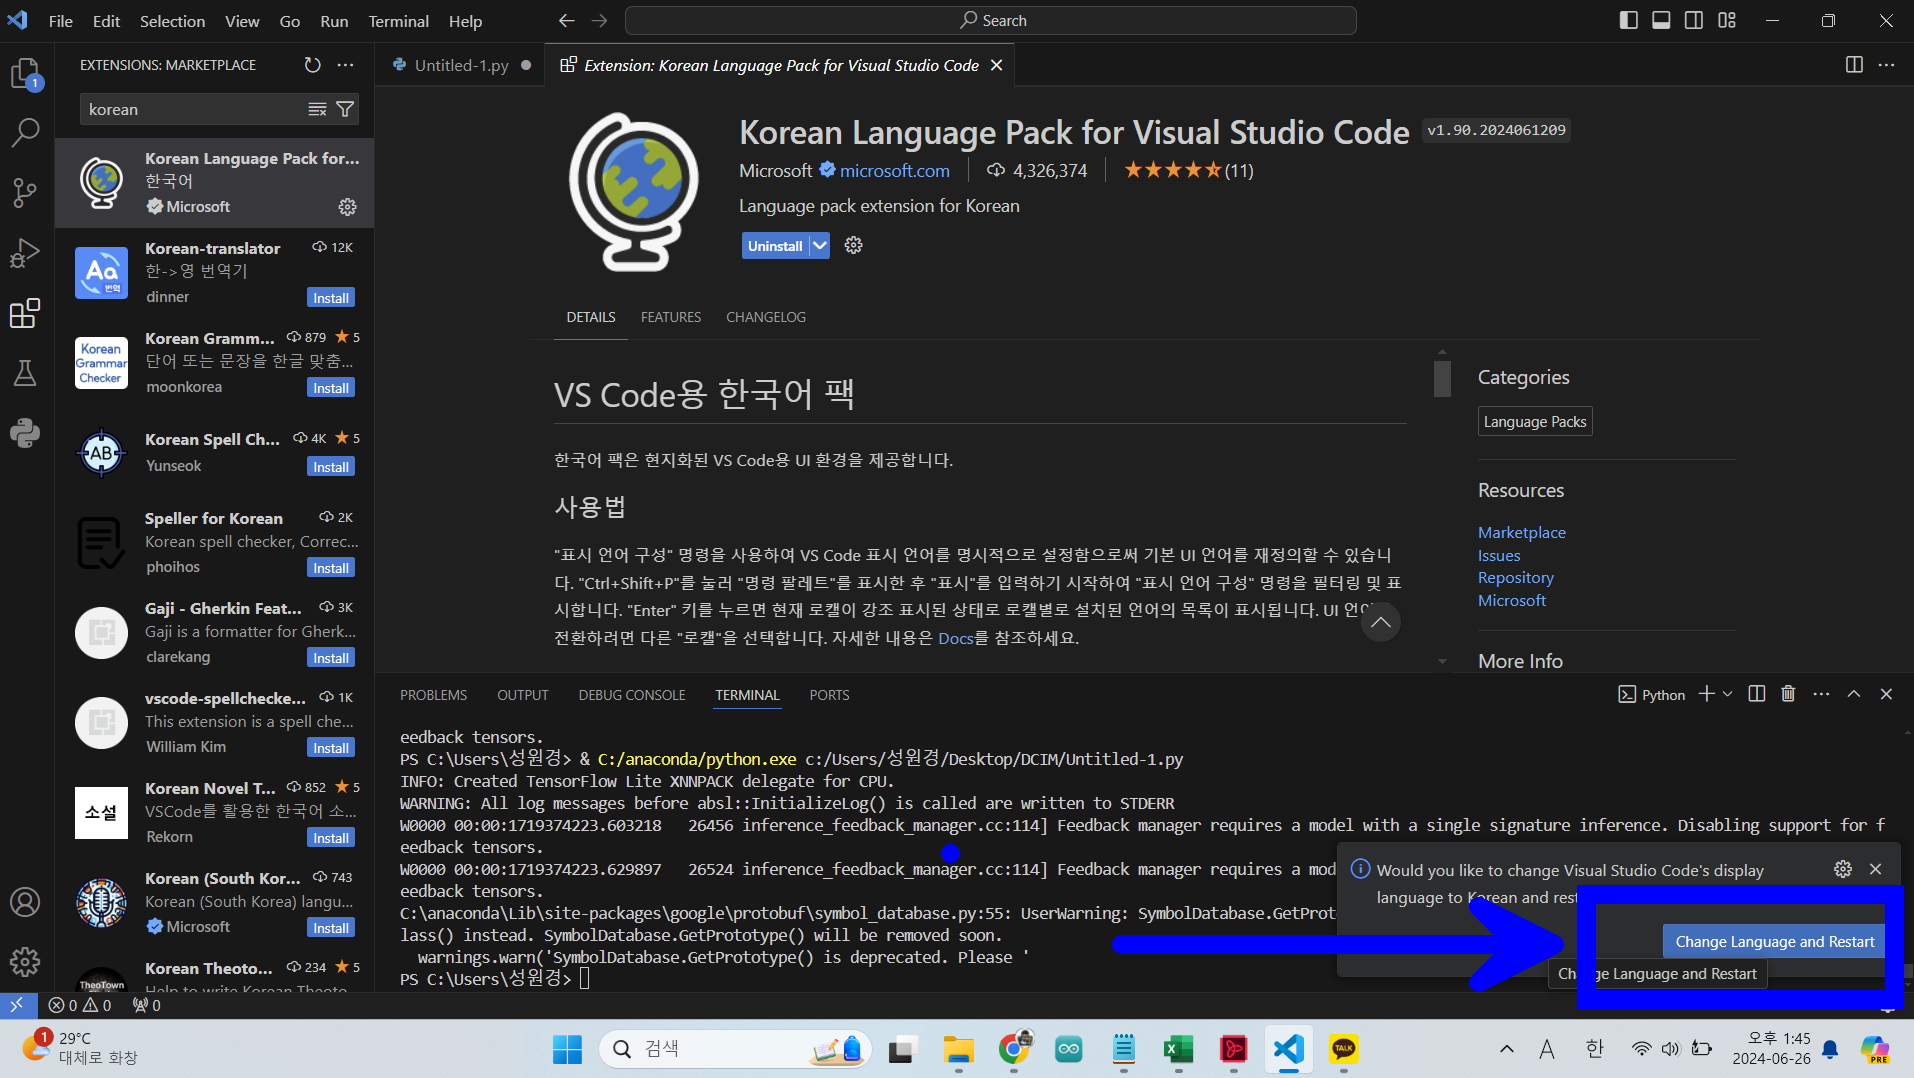Refresh the extensions marketplace list

click(313, 65)
